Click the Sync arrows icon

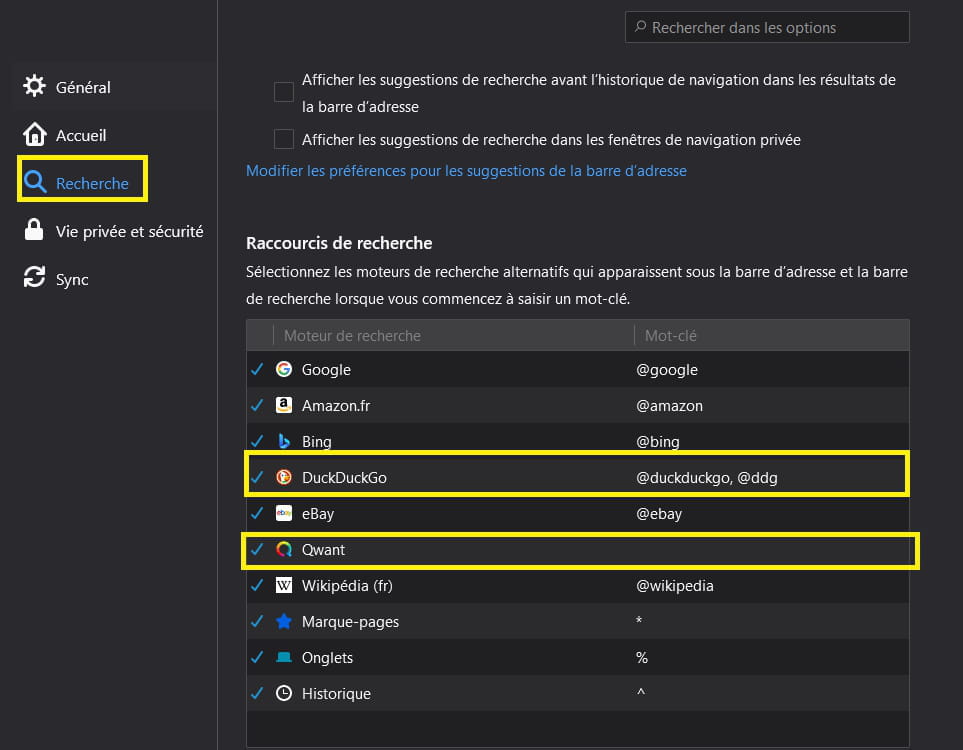tap(34, 278)
